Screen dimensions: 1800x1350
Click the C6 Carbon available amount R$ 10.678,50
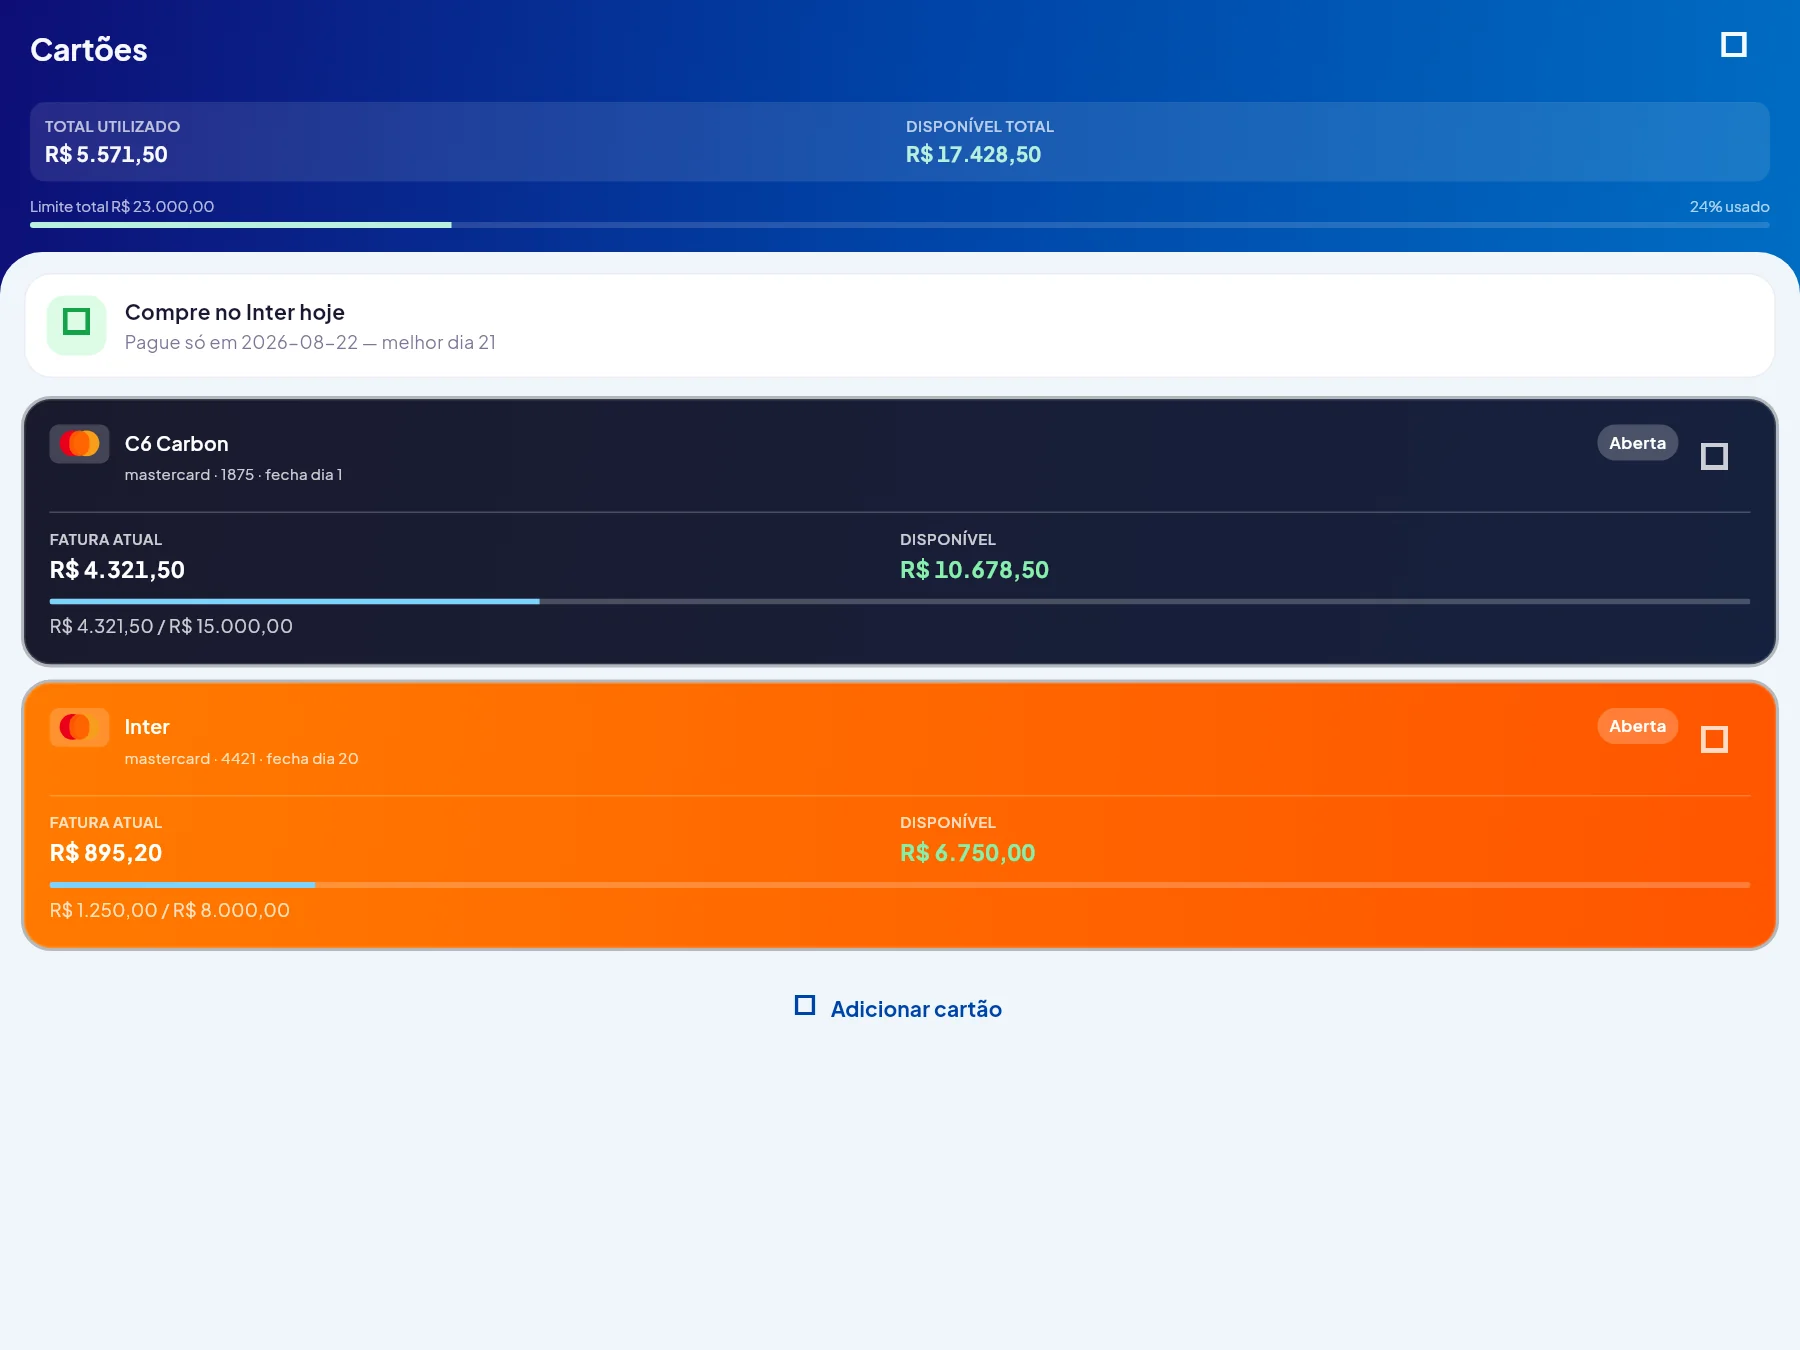(974, 570)
